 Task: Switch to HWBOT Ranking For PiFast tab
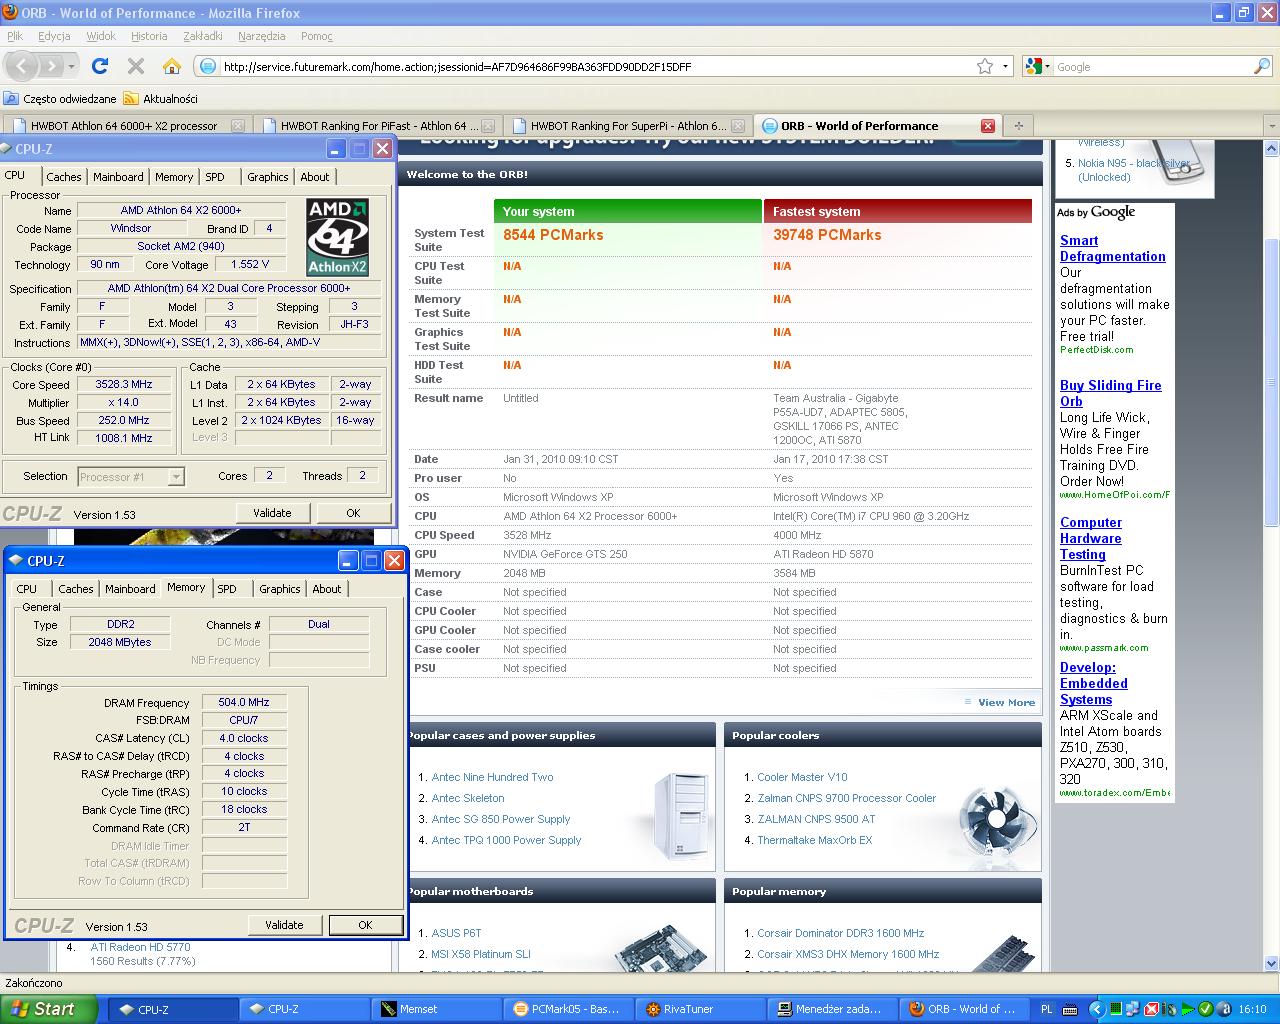click(378, 126)
